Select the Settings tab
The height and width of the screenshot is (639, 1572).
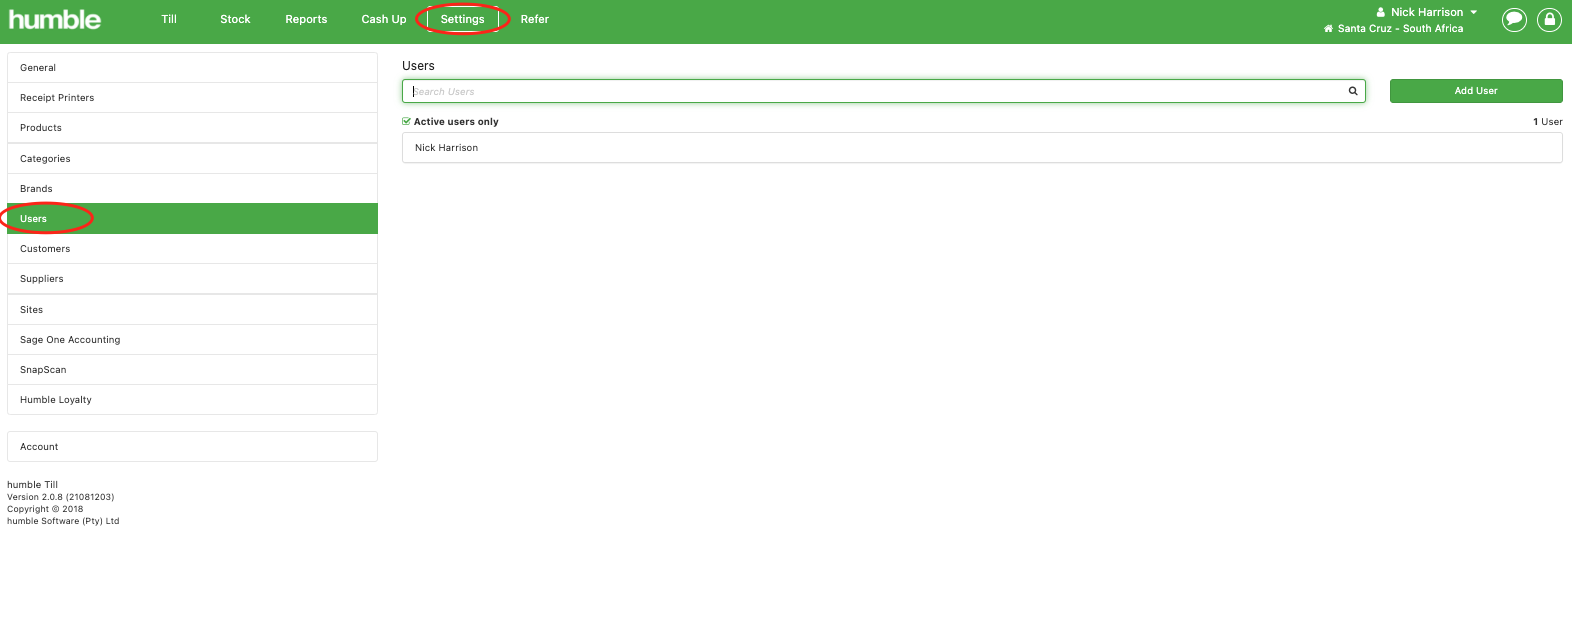pos(462,19)
